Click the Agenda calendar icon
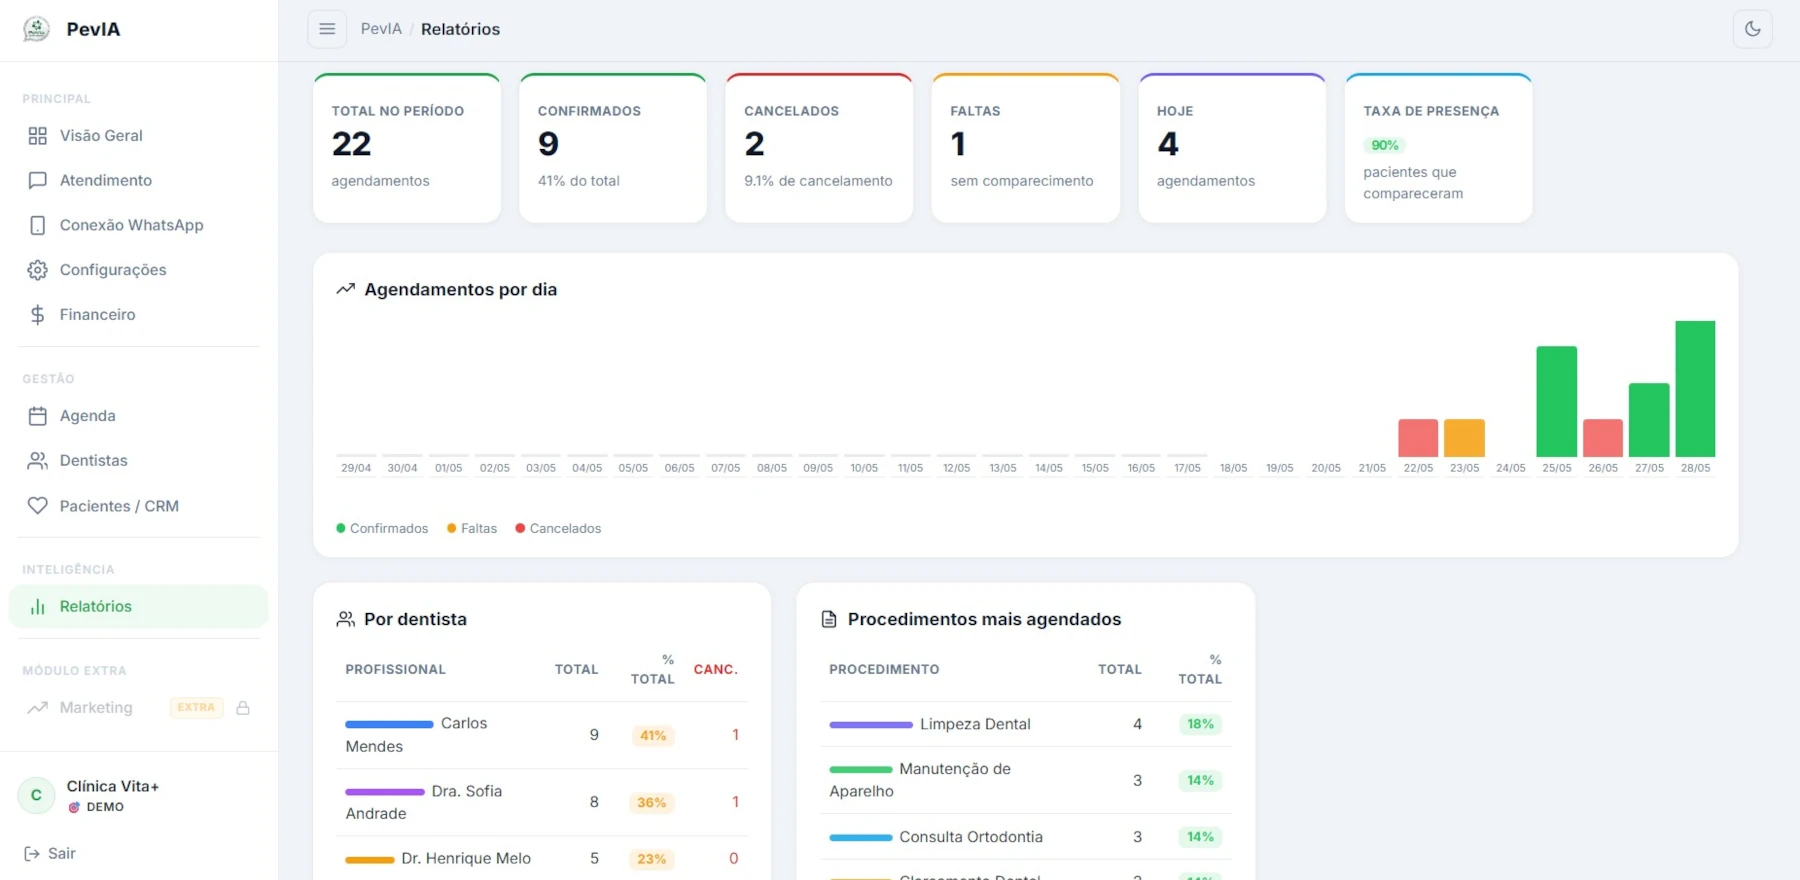1800x880 pixels. coord(38,416)
